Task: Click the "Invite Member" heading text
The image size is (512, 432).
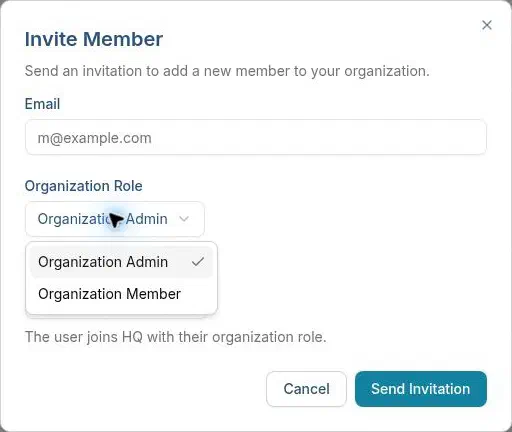Action: tap(94, 39)
